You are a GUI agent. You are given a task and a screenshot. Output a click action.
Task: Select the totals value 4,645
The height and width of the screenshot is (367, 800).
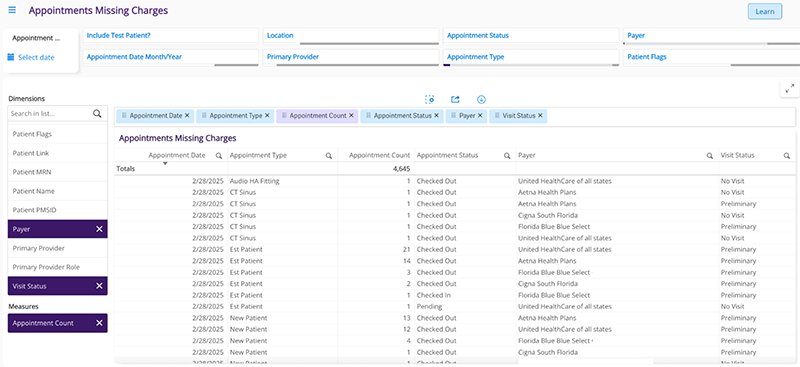402,168
